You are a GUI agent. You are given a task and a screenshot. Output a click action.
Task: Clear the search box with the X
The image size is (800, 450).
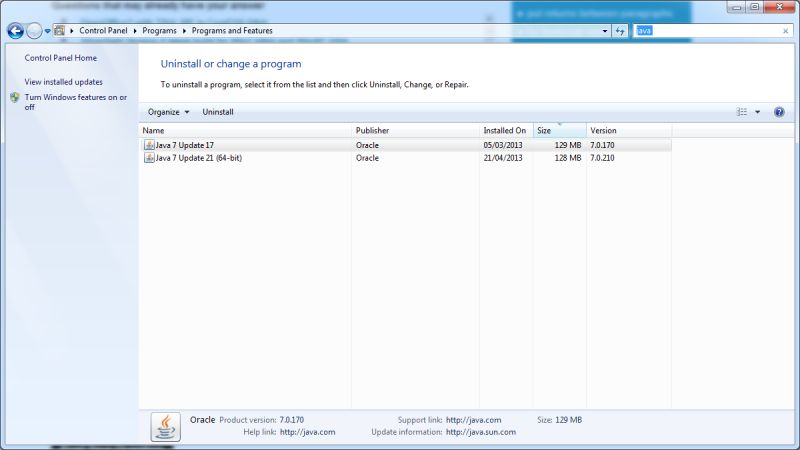pyautogui.click(x=786, y=31)
